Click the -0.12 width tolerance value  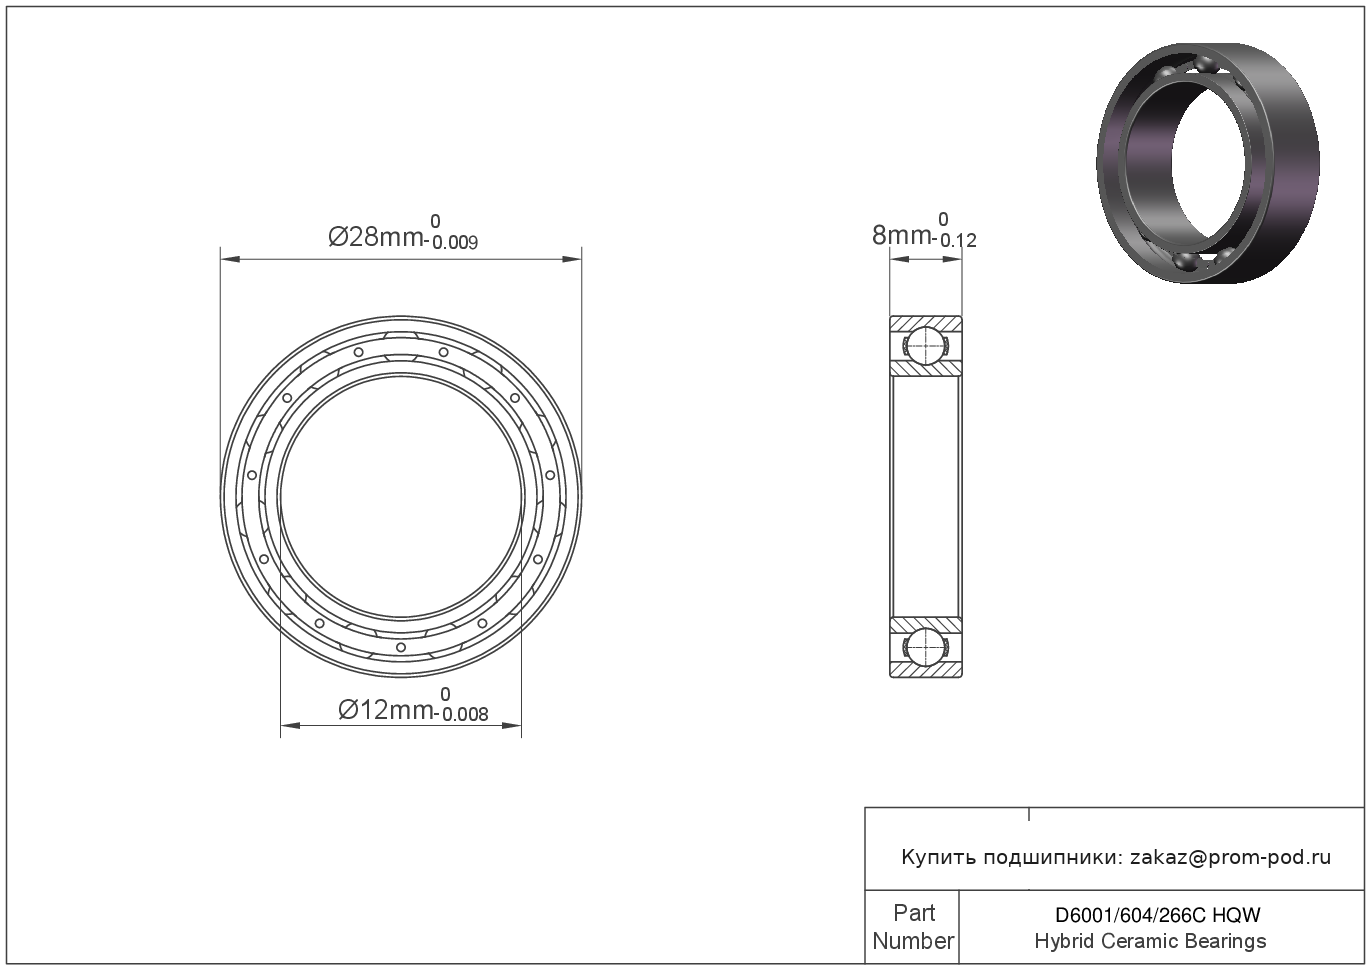[x=955, y=241]
